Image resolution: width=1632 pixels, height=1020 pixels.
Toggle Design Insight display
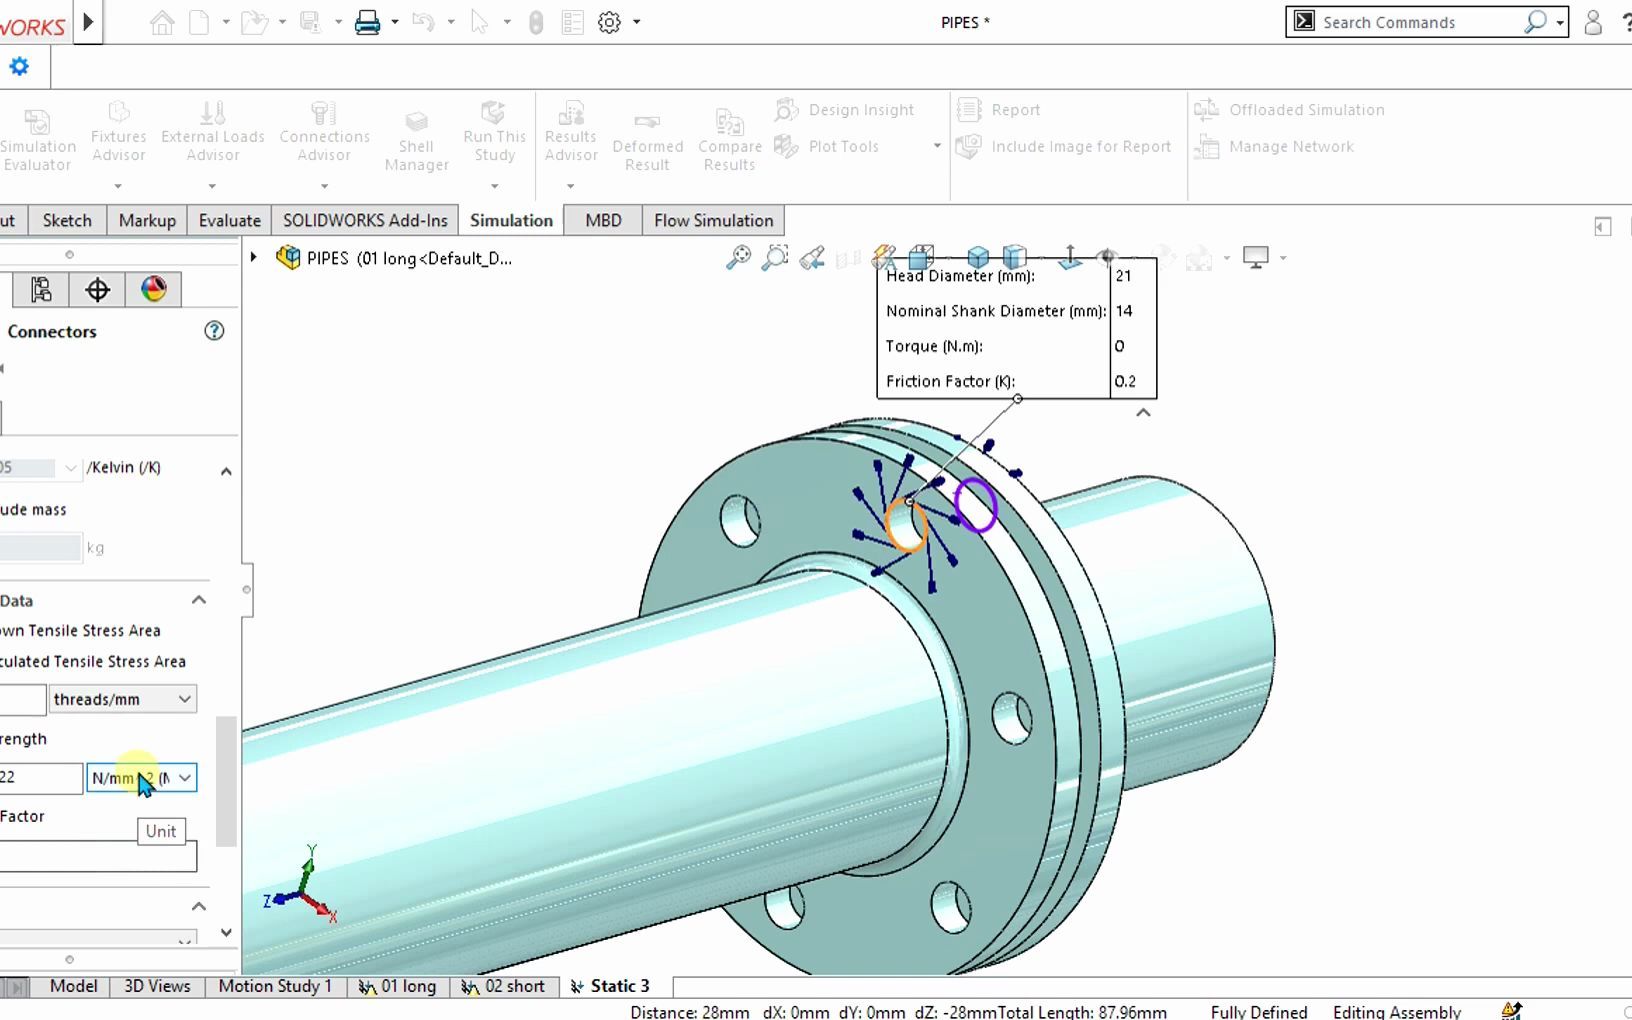pyautogui.click(x=846, y=110)
